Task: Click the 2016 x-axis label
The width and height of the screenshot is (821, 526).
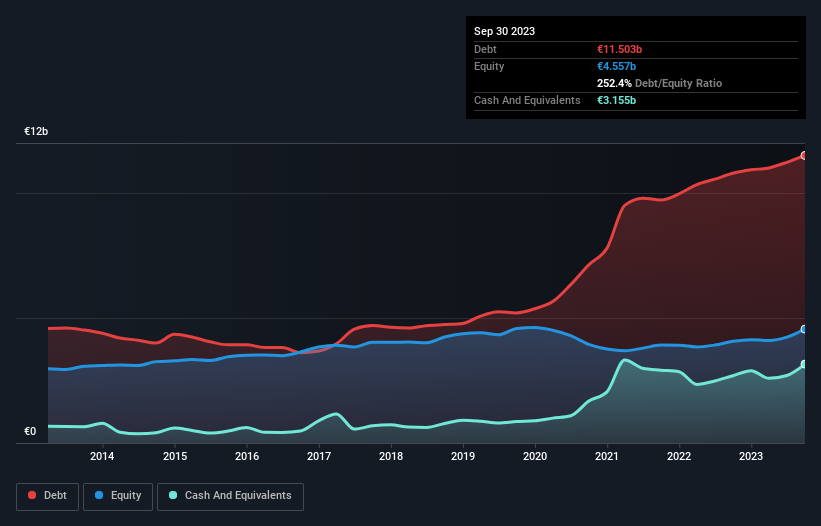Action: (247, 456)
